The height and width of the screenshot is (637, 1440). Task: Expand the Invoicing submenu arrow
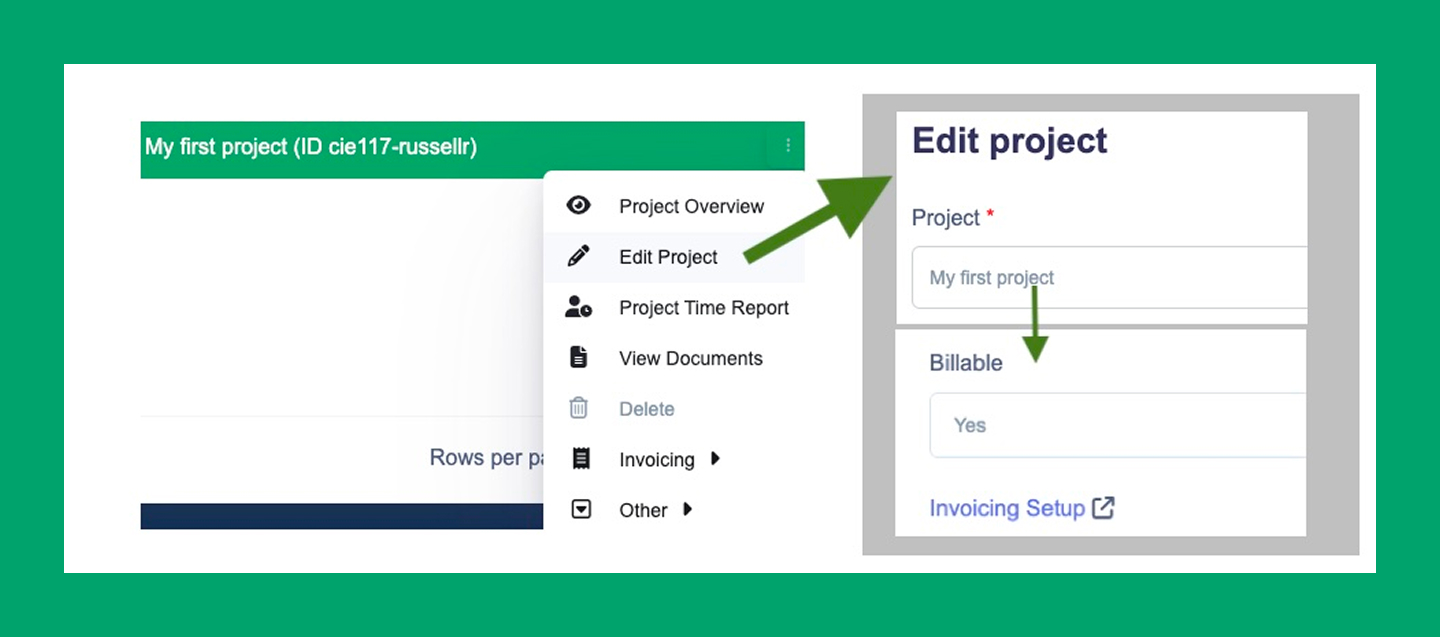(713, 459)
